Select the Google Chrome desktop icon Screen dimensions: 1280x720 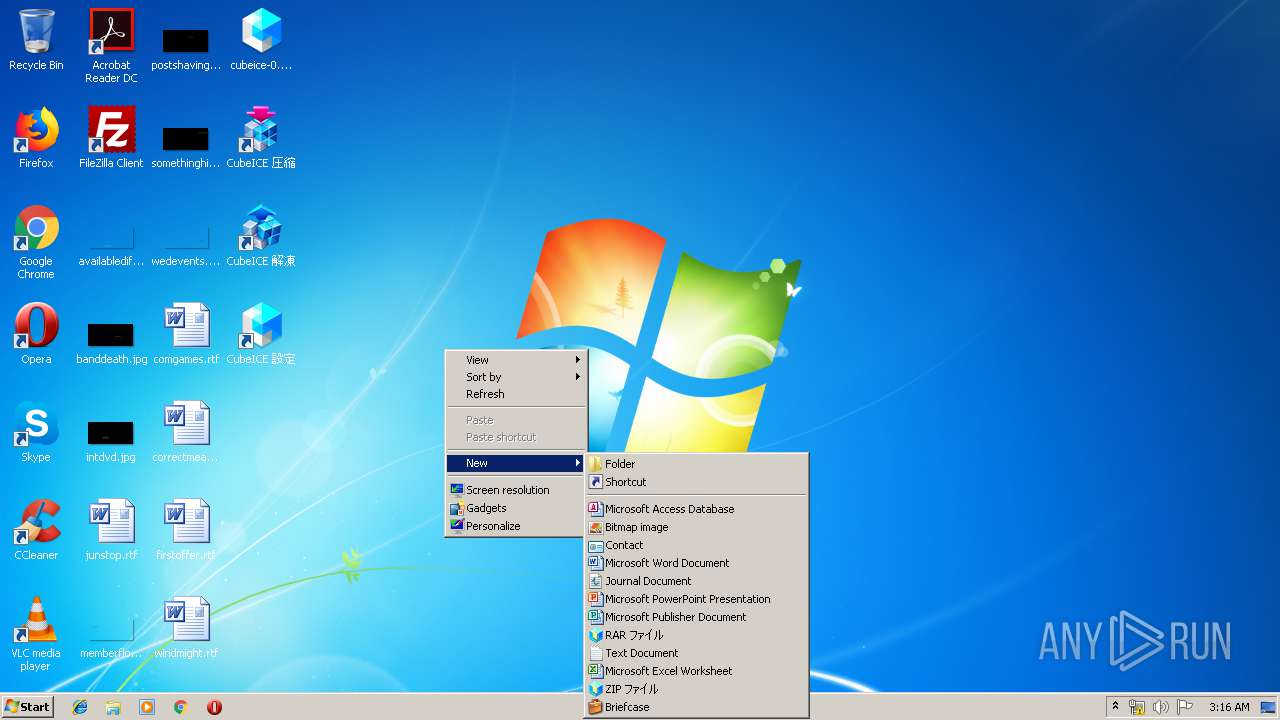coord(36,242)
